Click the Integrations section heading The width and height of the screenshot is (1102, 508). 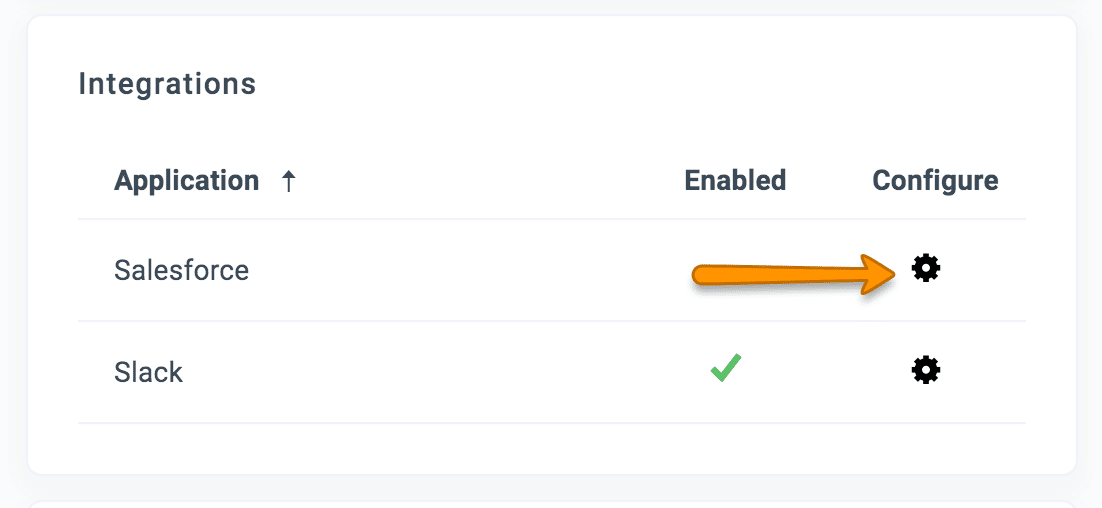point(167,84)
